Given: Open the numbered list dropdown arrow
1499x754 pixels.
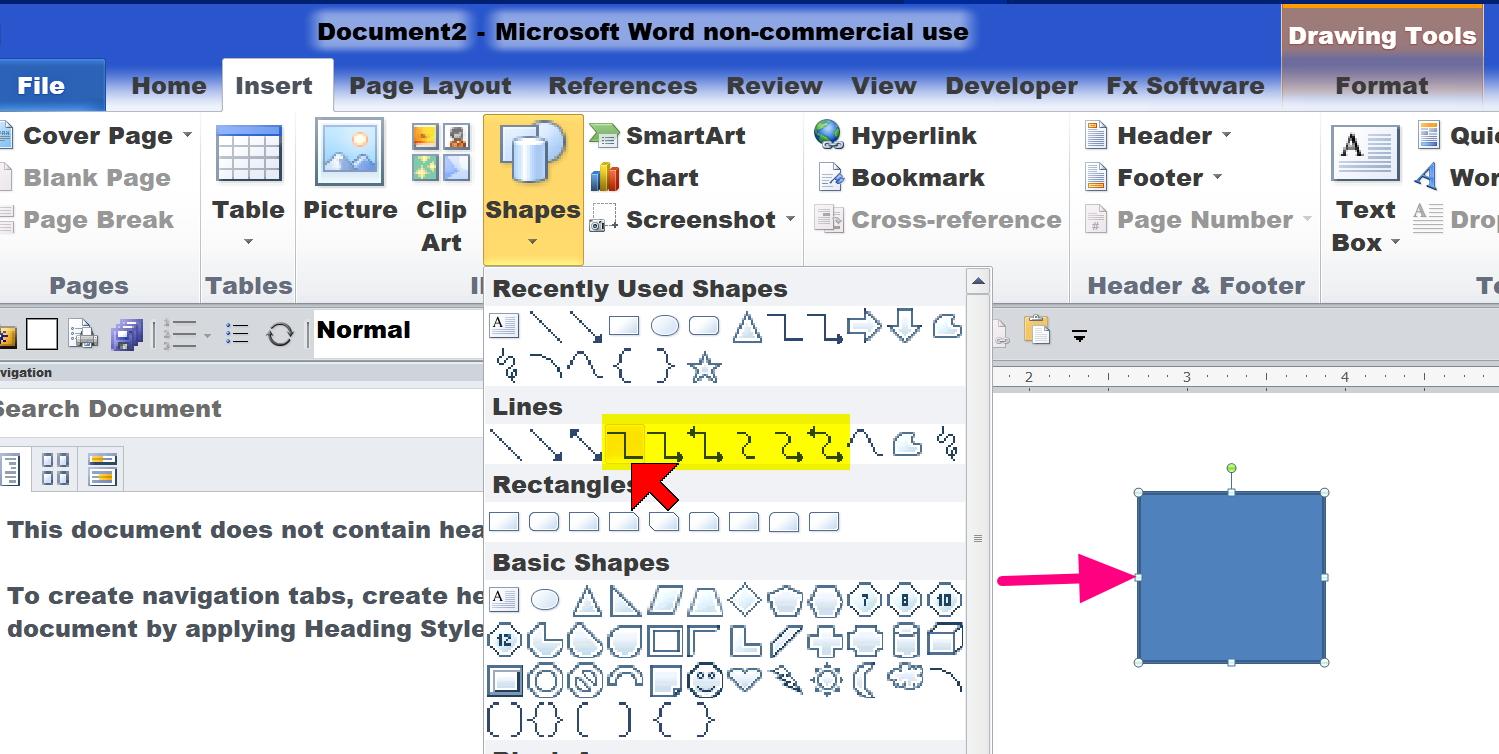Looking at the screenshot, I should point(207,334).
